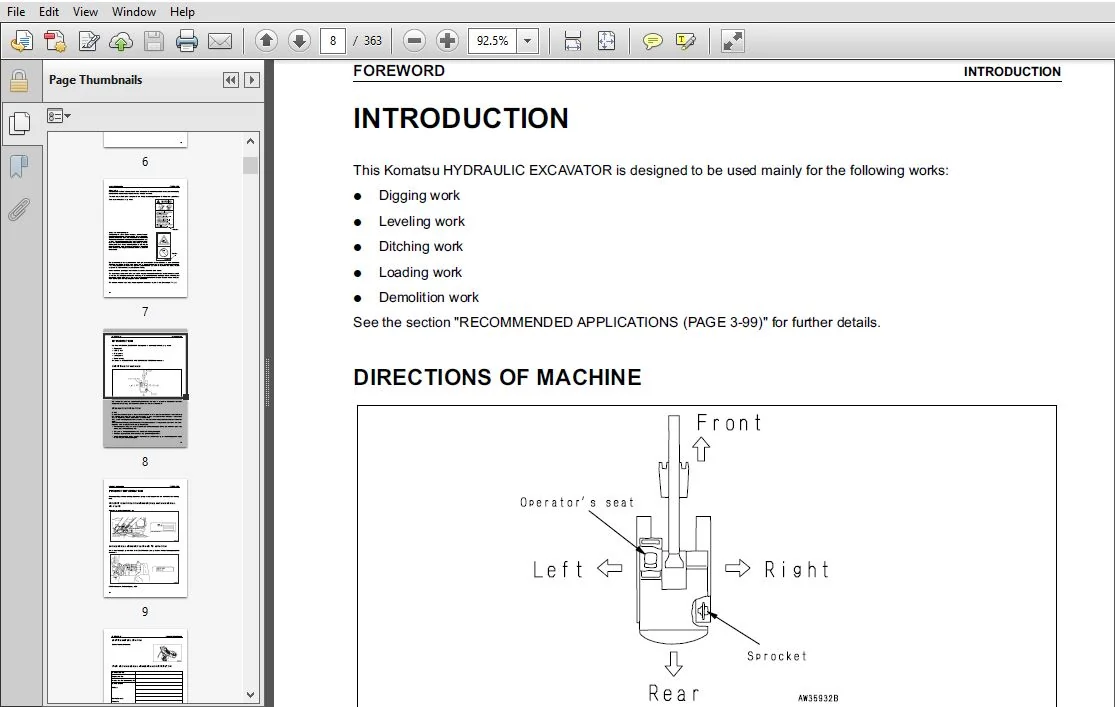This screenshot has width=1115, height=707.
Task: Click "Operator's seat" diagram label
Action: point(577,502)
